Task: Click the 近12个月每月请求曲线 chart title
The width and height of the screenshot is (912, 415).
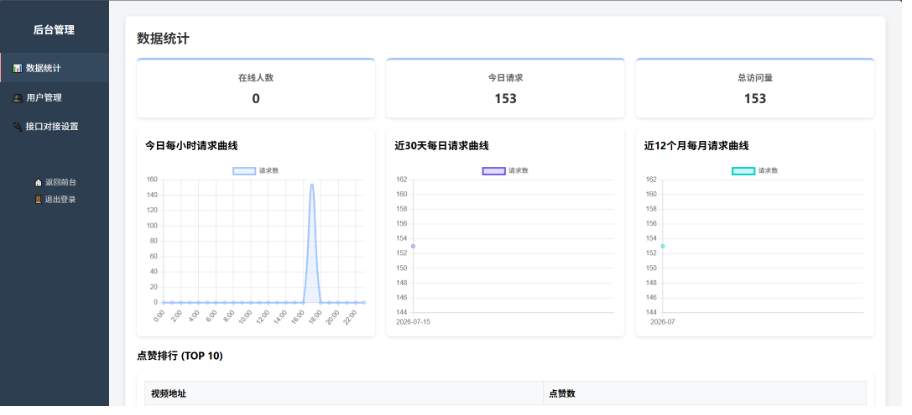Action: [x=696, y=146]
